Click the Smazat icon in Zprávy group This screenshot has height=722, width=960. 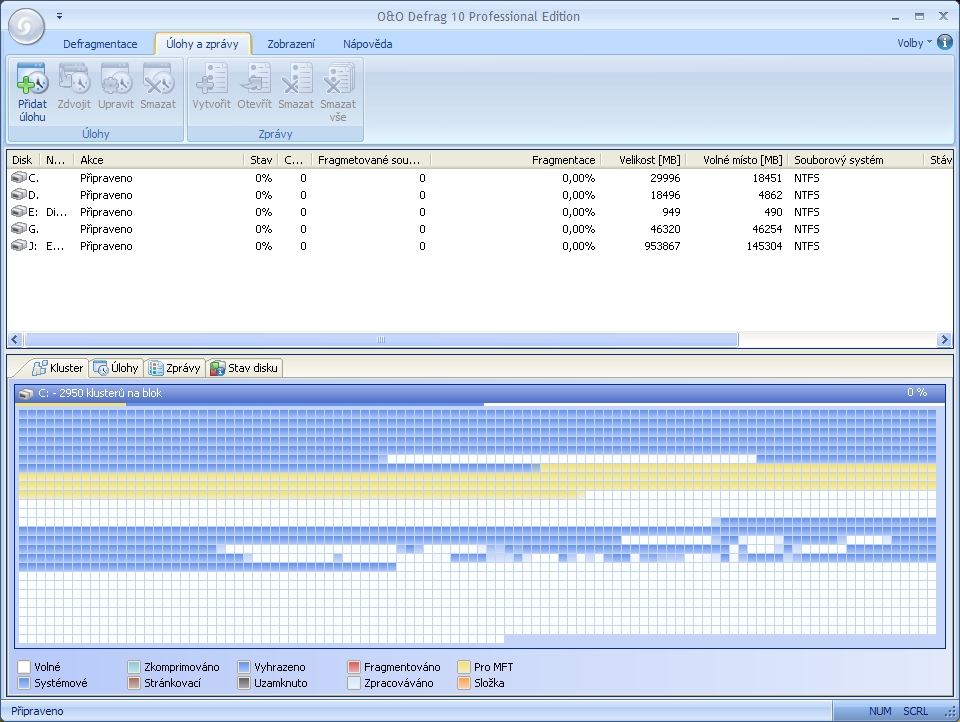coord(296,79)
